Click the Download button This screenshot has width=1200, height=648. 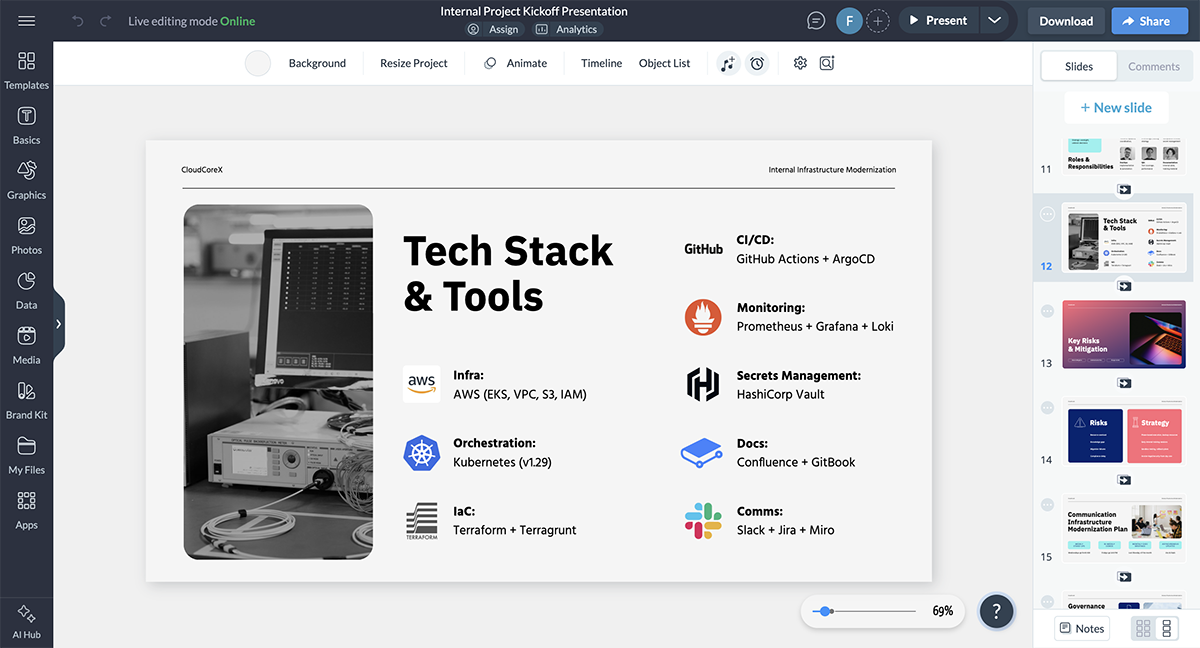[1065, 21]
